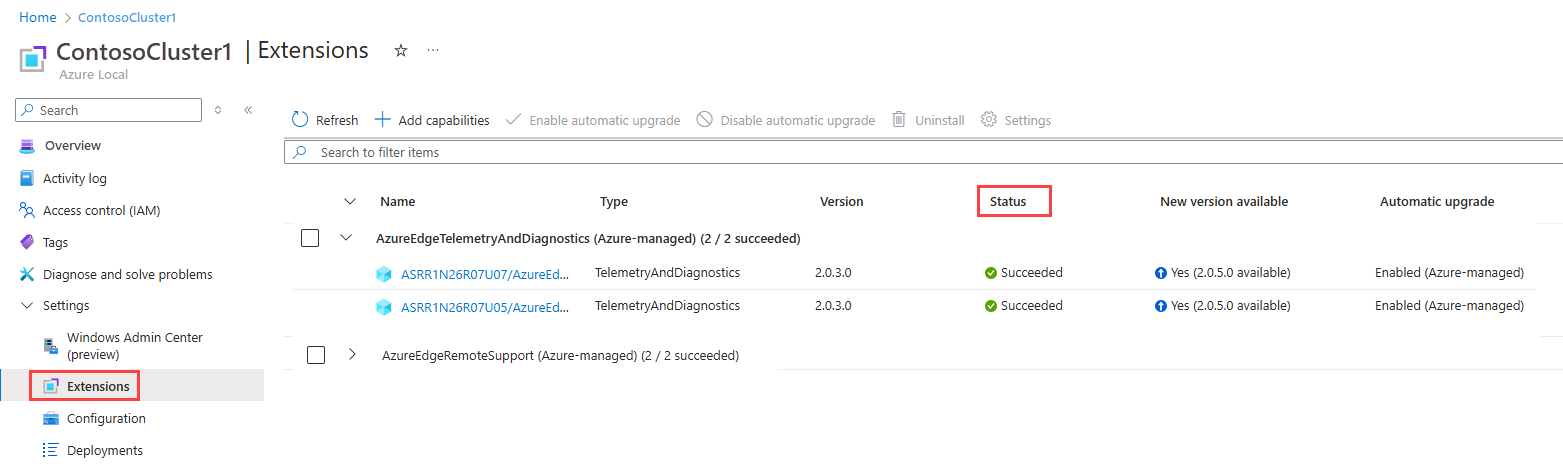Sort by the Name column header
This screenshot has width=1563, height=471.
397,202
